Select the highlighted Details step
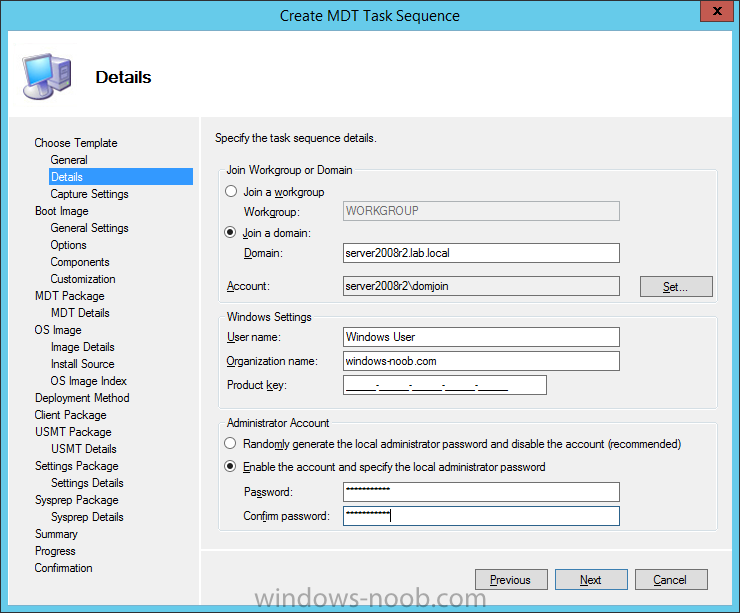The image size is (740, 613). pyautogui.click(x=121, y=176)
